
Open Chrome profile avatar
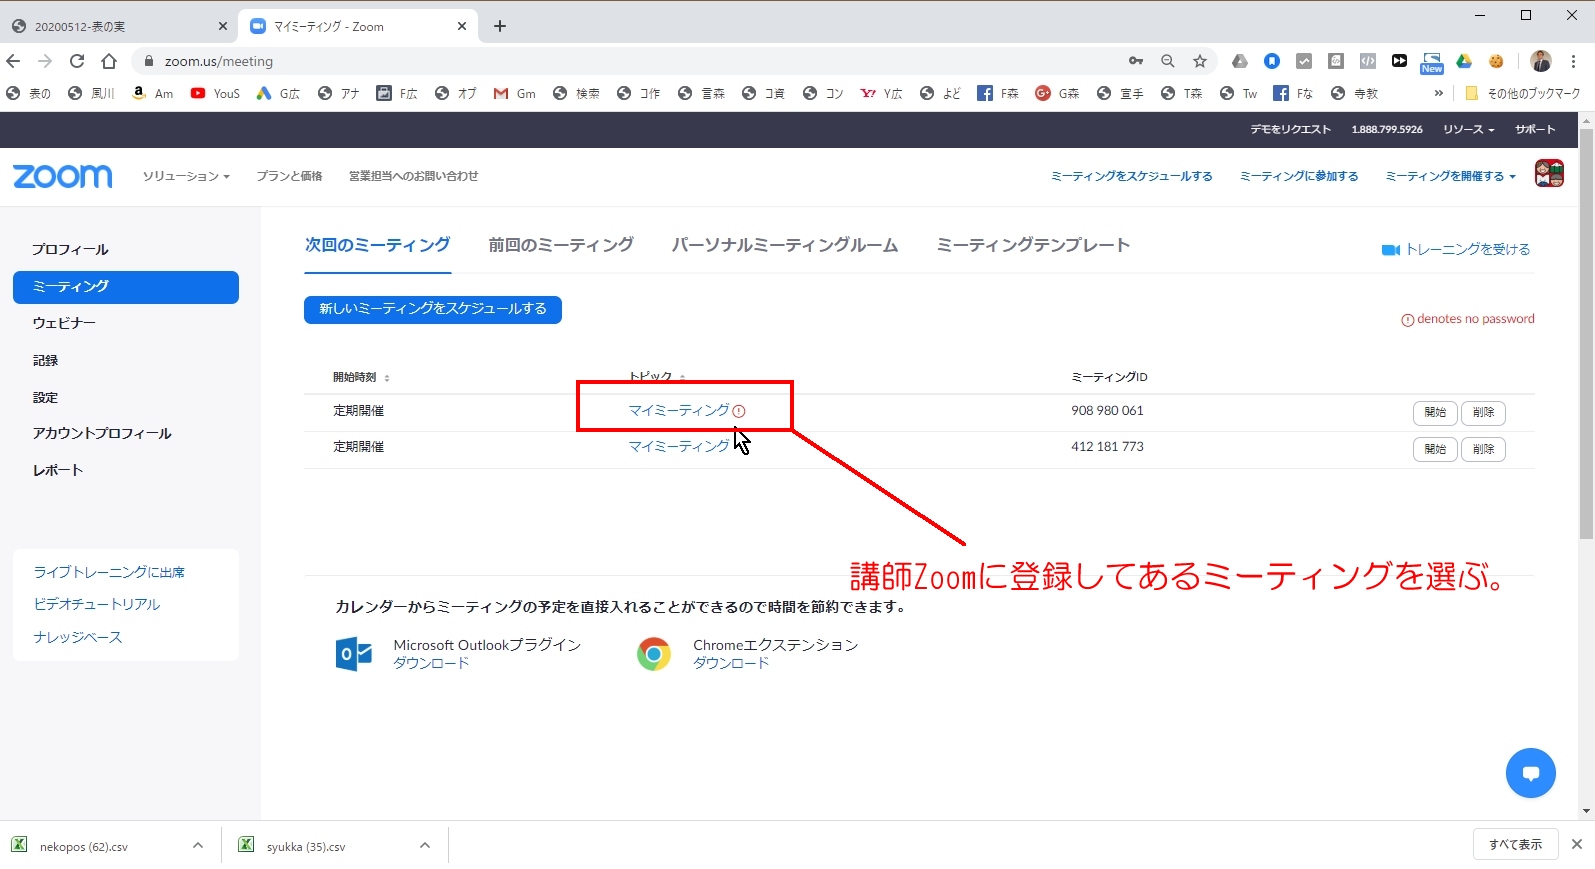pos(1541,61)
